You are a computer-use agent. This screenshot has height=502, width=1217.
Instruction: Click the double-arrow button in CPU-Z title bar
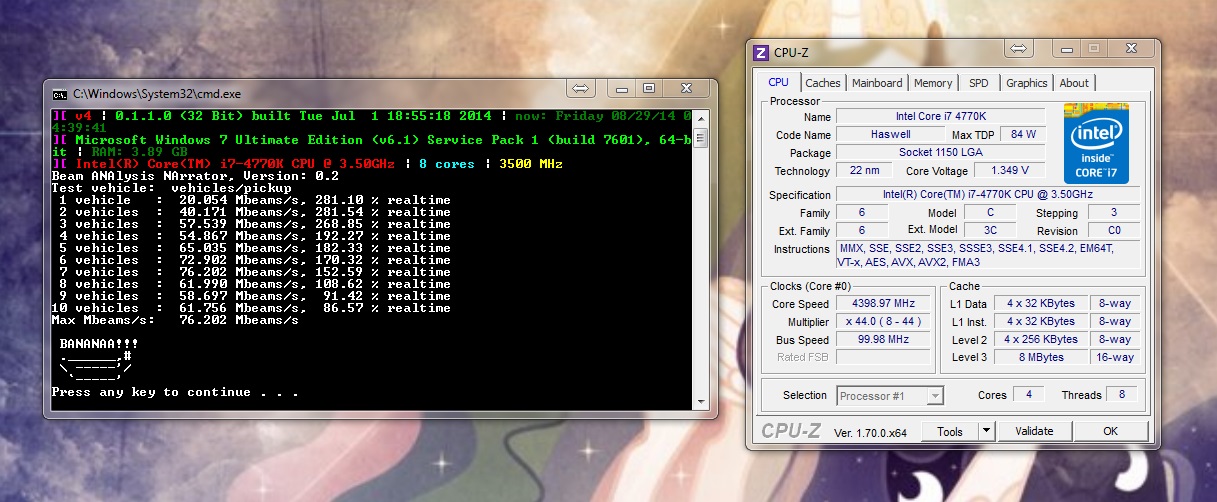click(x=1019, y=48)
